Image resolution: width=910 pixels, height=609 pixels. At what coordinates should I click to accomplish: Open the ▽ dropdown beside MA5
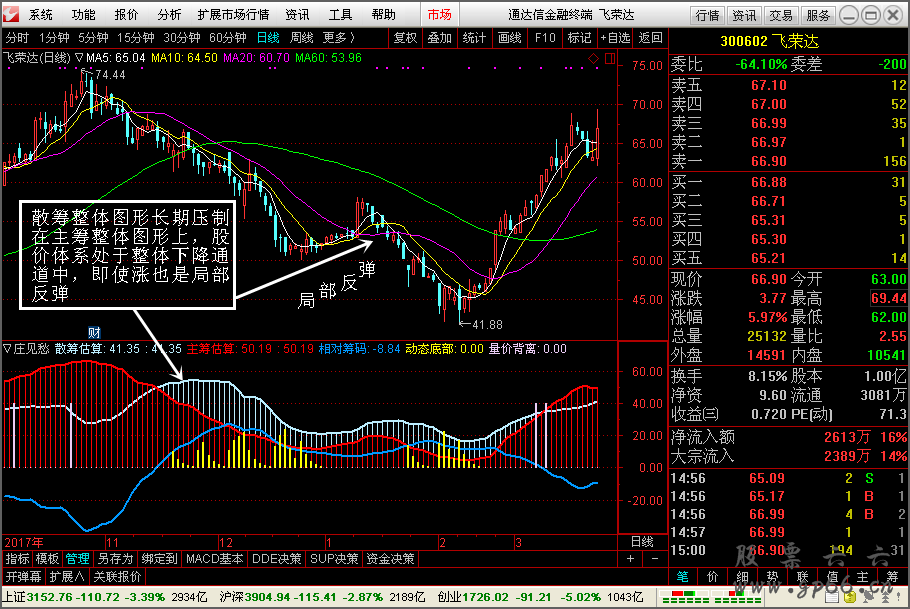pos(79,58)
